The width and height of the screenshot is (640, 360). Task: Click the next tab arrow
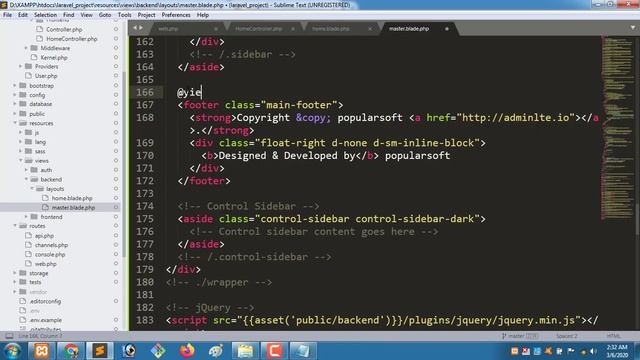[x=141, y=28]
